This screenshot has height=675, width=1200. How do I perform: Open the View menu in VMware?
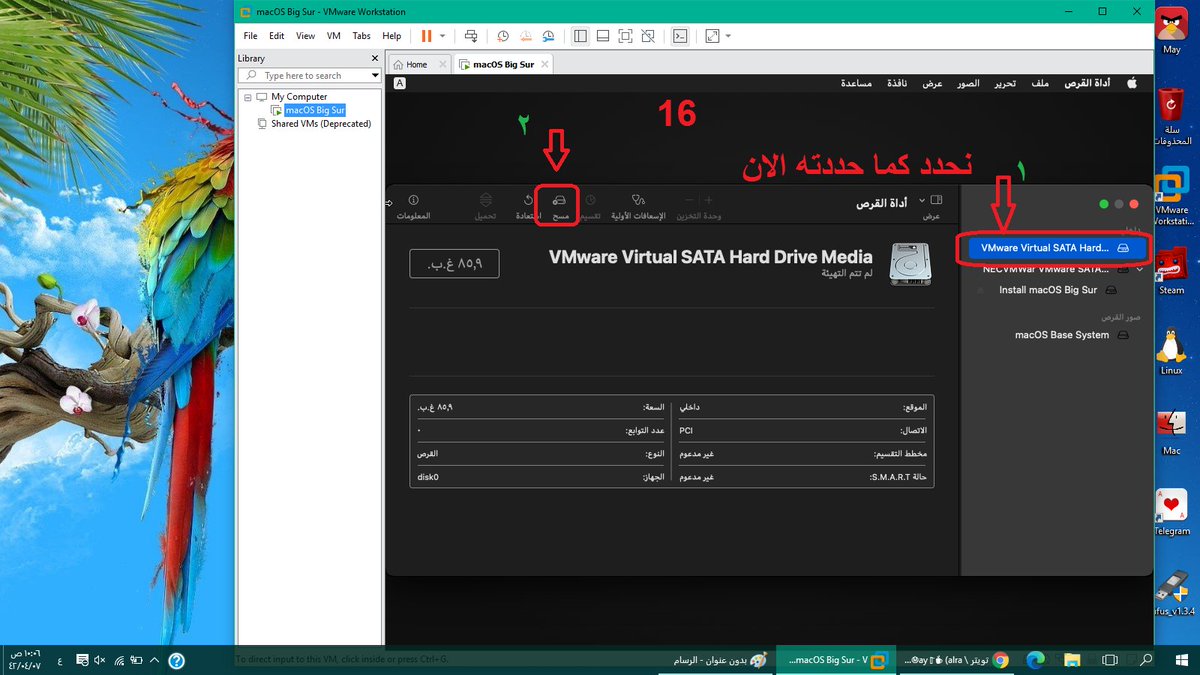coord(306,36)
